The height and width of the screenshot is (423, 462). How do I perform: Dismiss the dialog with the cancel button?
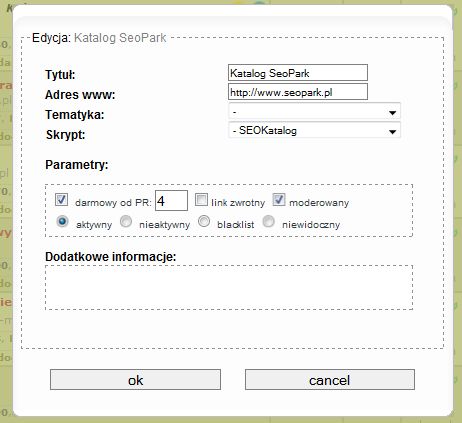(330, 380)
